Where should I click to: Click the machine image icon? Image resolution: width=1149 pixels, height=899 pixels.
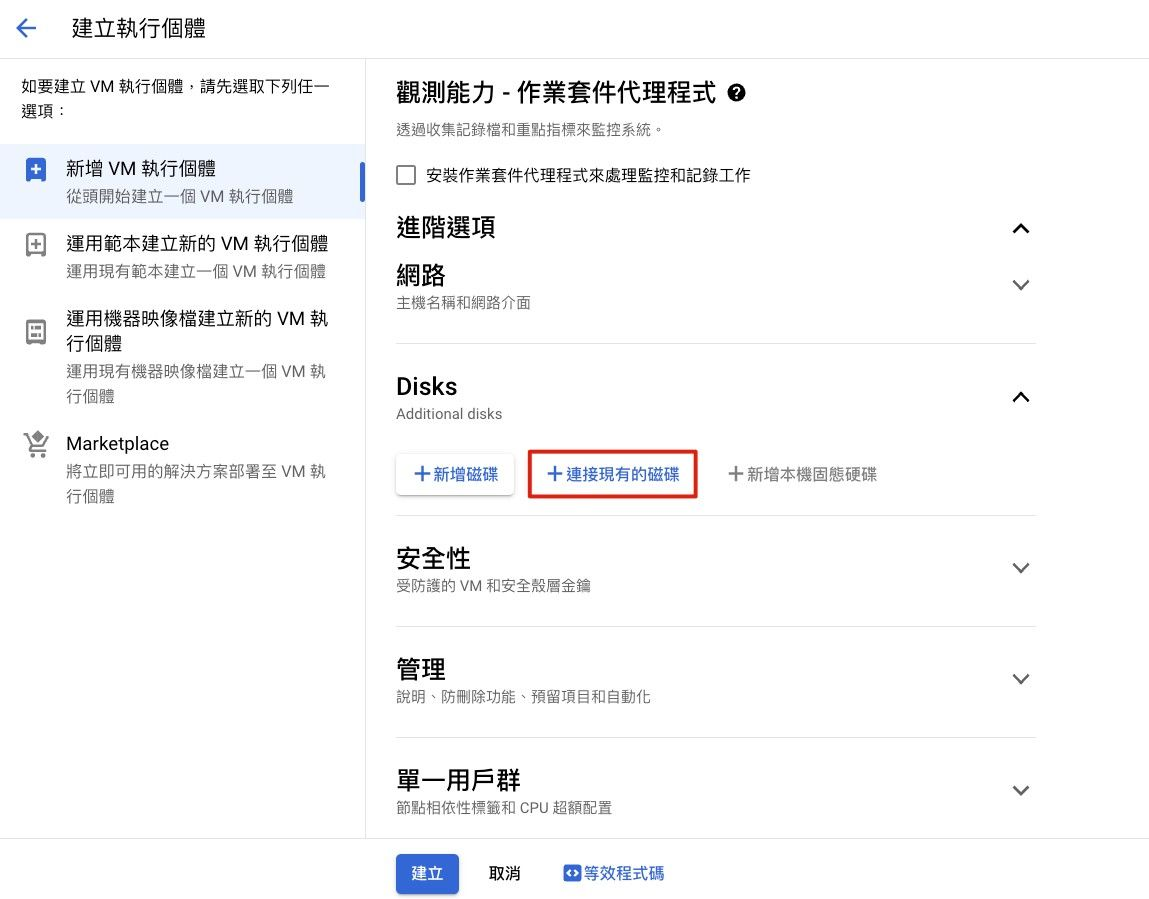pyautogui.click(x=36, y=332)
